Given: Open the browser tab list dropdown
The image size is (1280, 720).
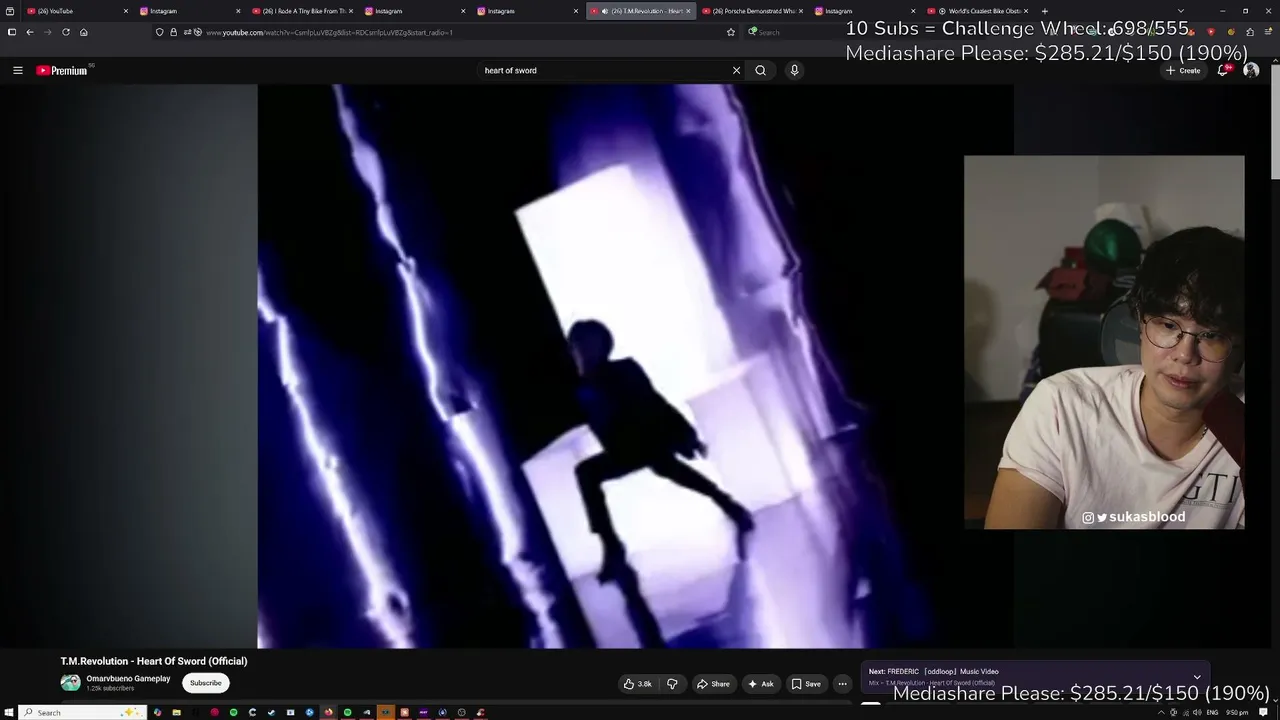Looking at the screenshot, I should coord(1181,11).
